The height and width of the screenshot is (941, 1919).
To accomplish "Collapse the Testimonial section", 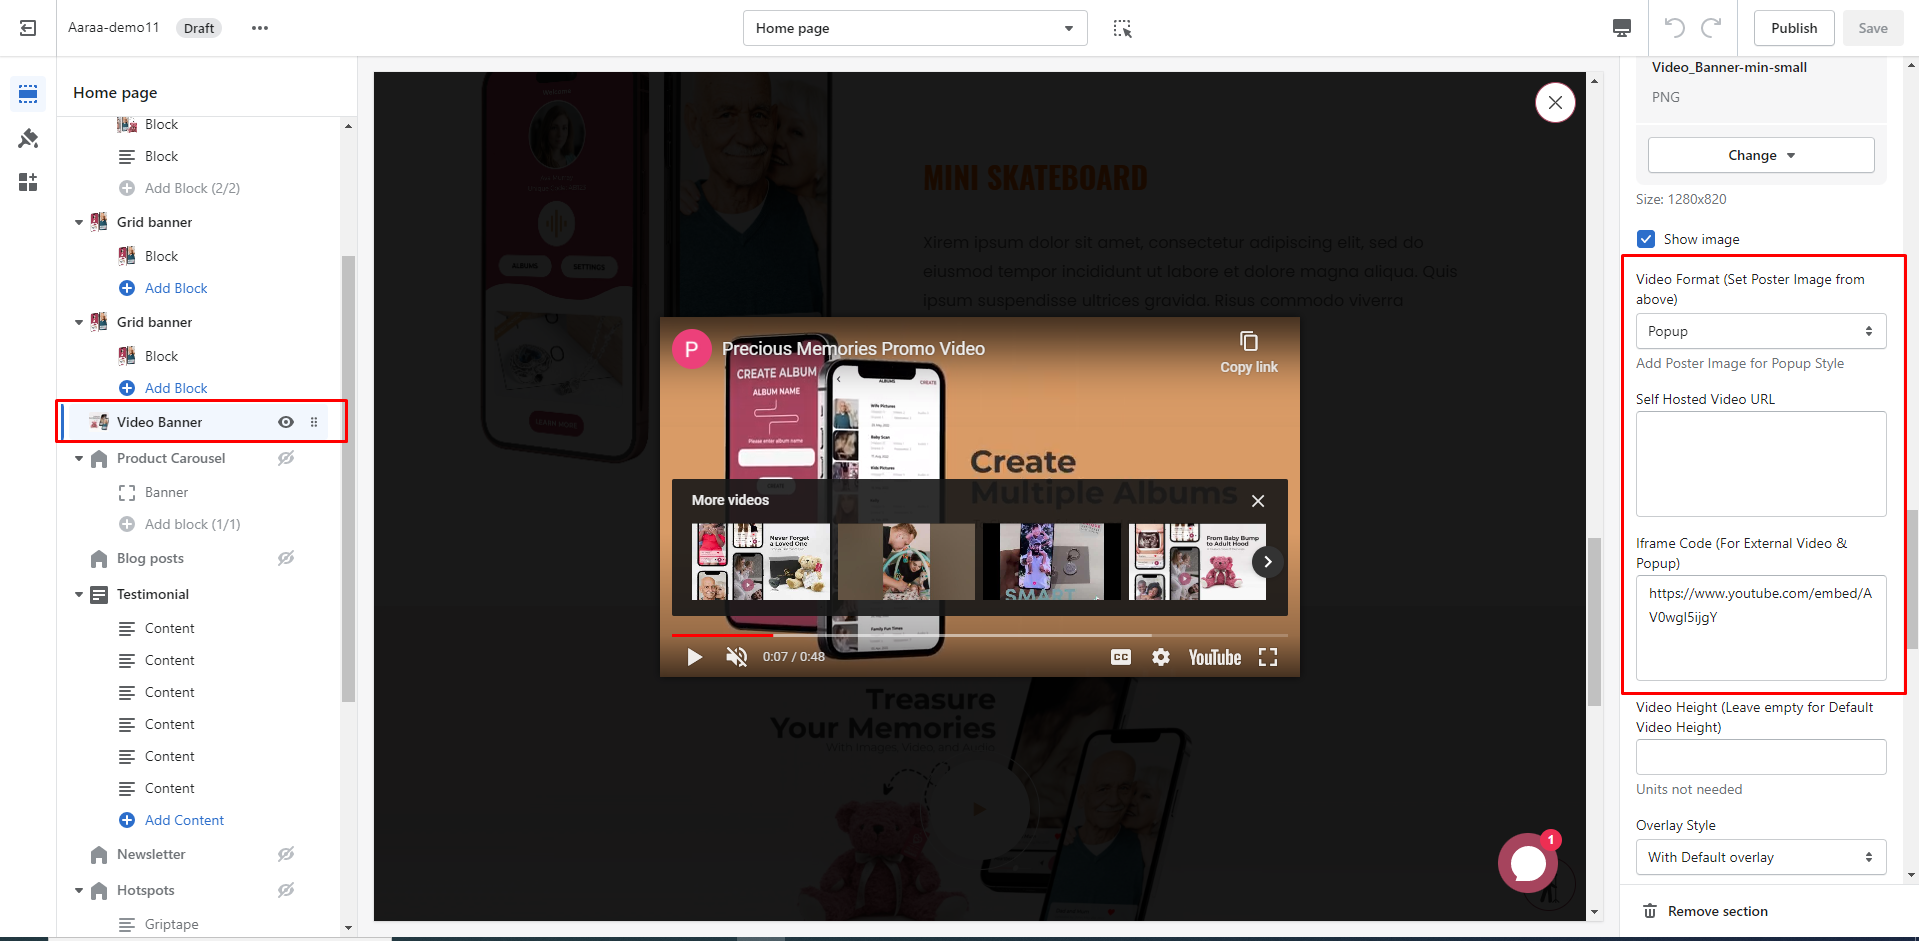I will coord(79,594).
